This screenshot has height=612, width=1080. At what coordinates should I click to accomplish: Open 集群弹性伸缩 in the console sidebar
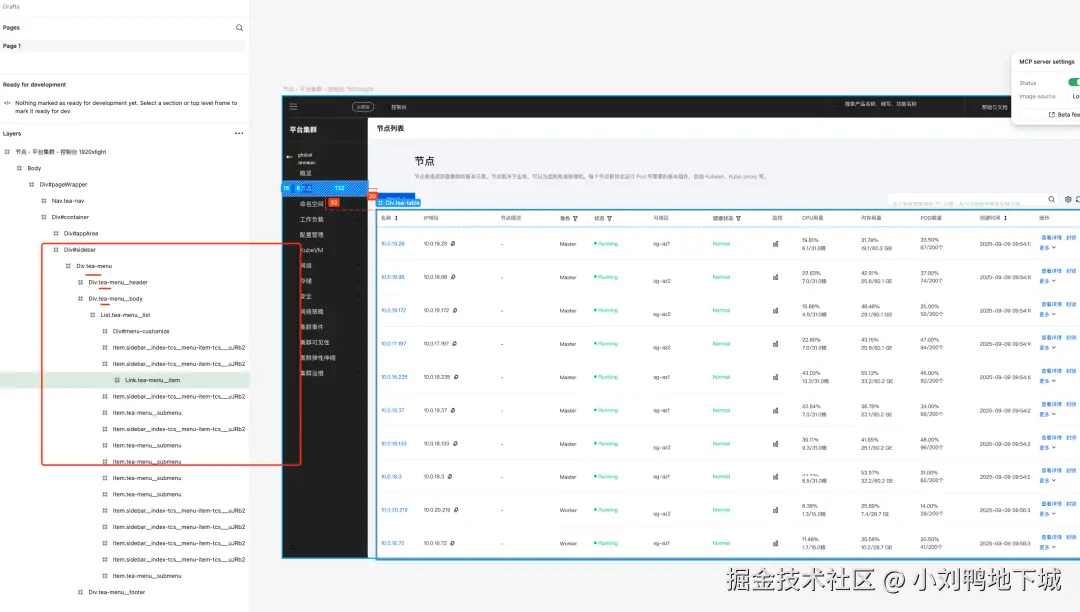coord(318,358)
